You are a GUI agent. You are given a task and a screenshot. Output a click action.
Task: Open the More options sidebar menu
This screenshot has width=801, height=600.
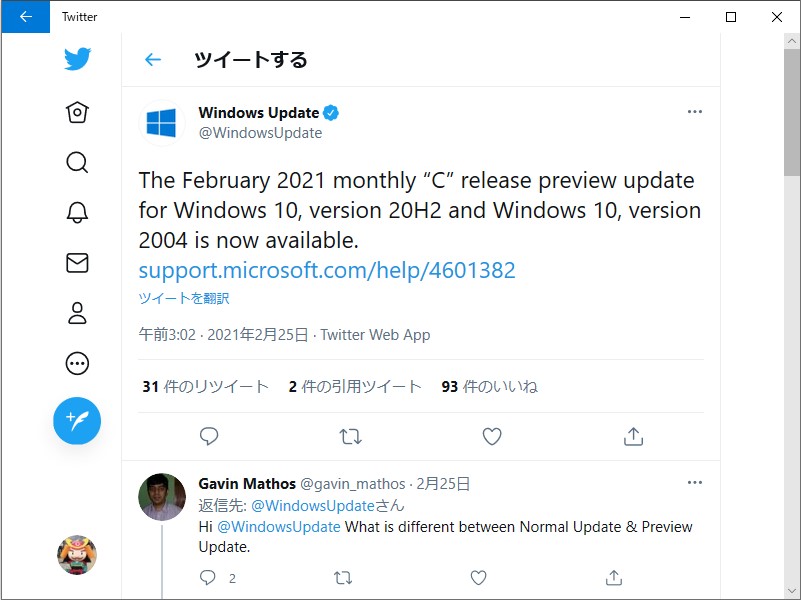tap(77, 363)
